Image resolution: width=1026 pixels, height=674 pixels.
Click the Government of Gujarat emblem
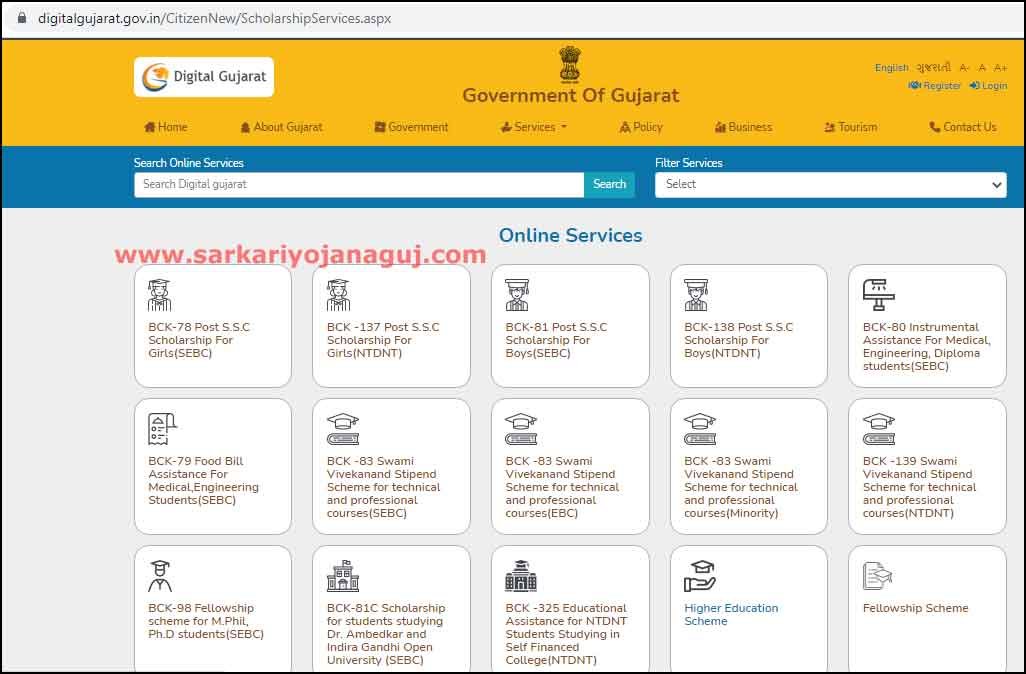click(569, 64)
